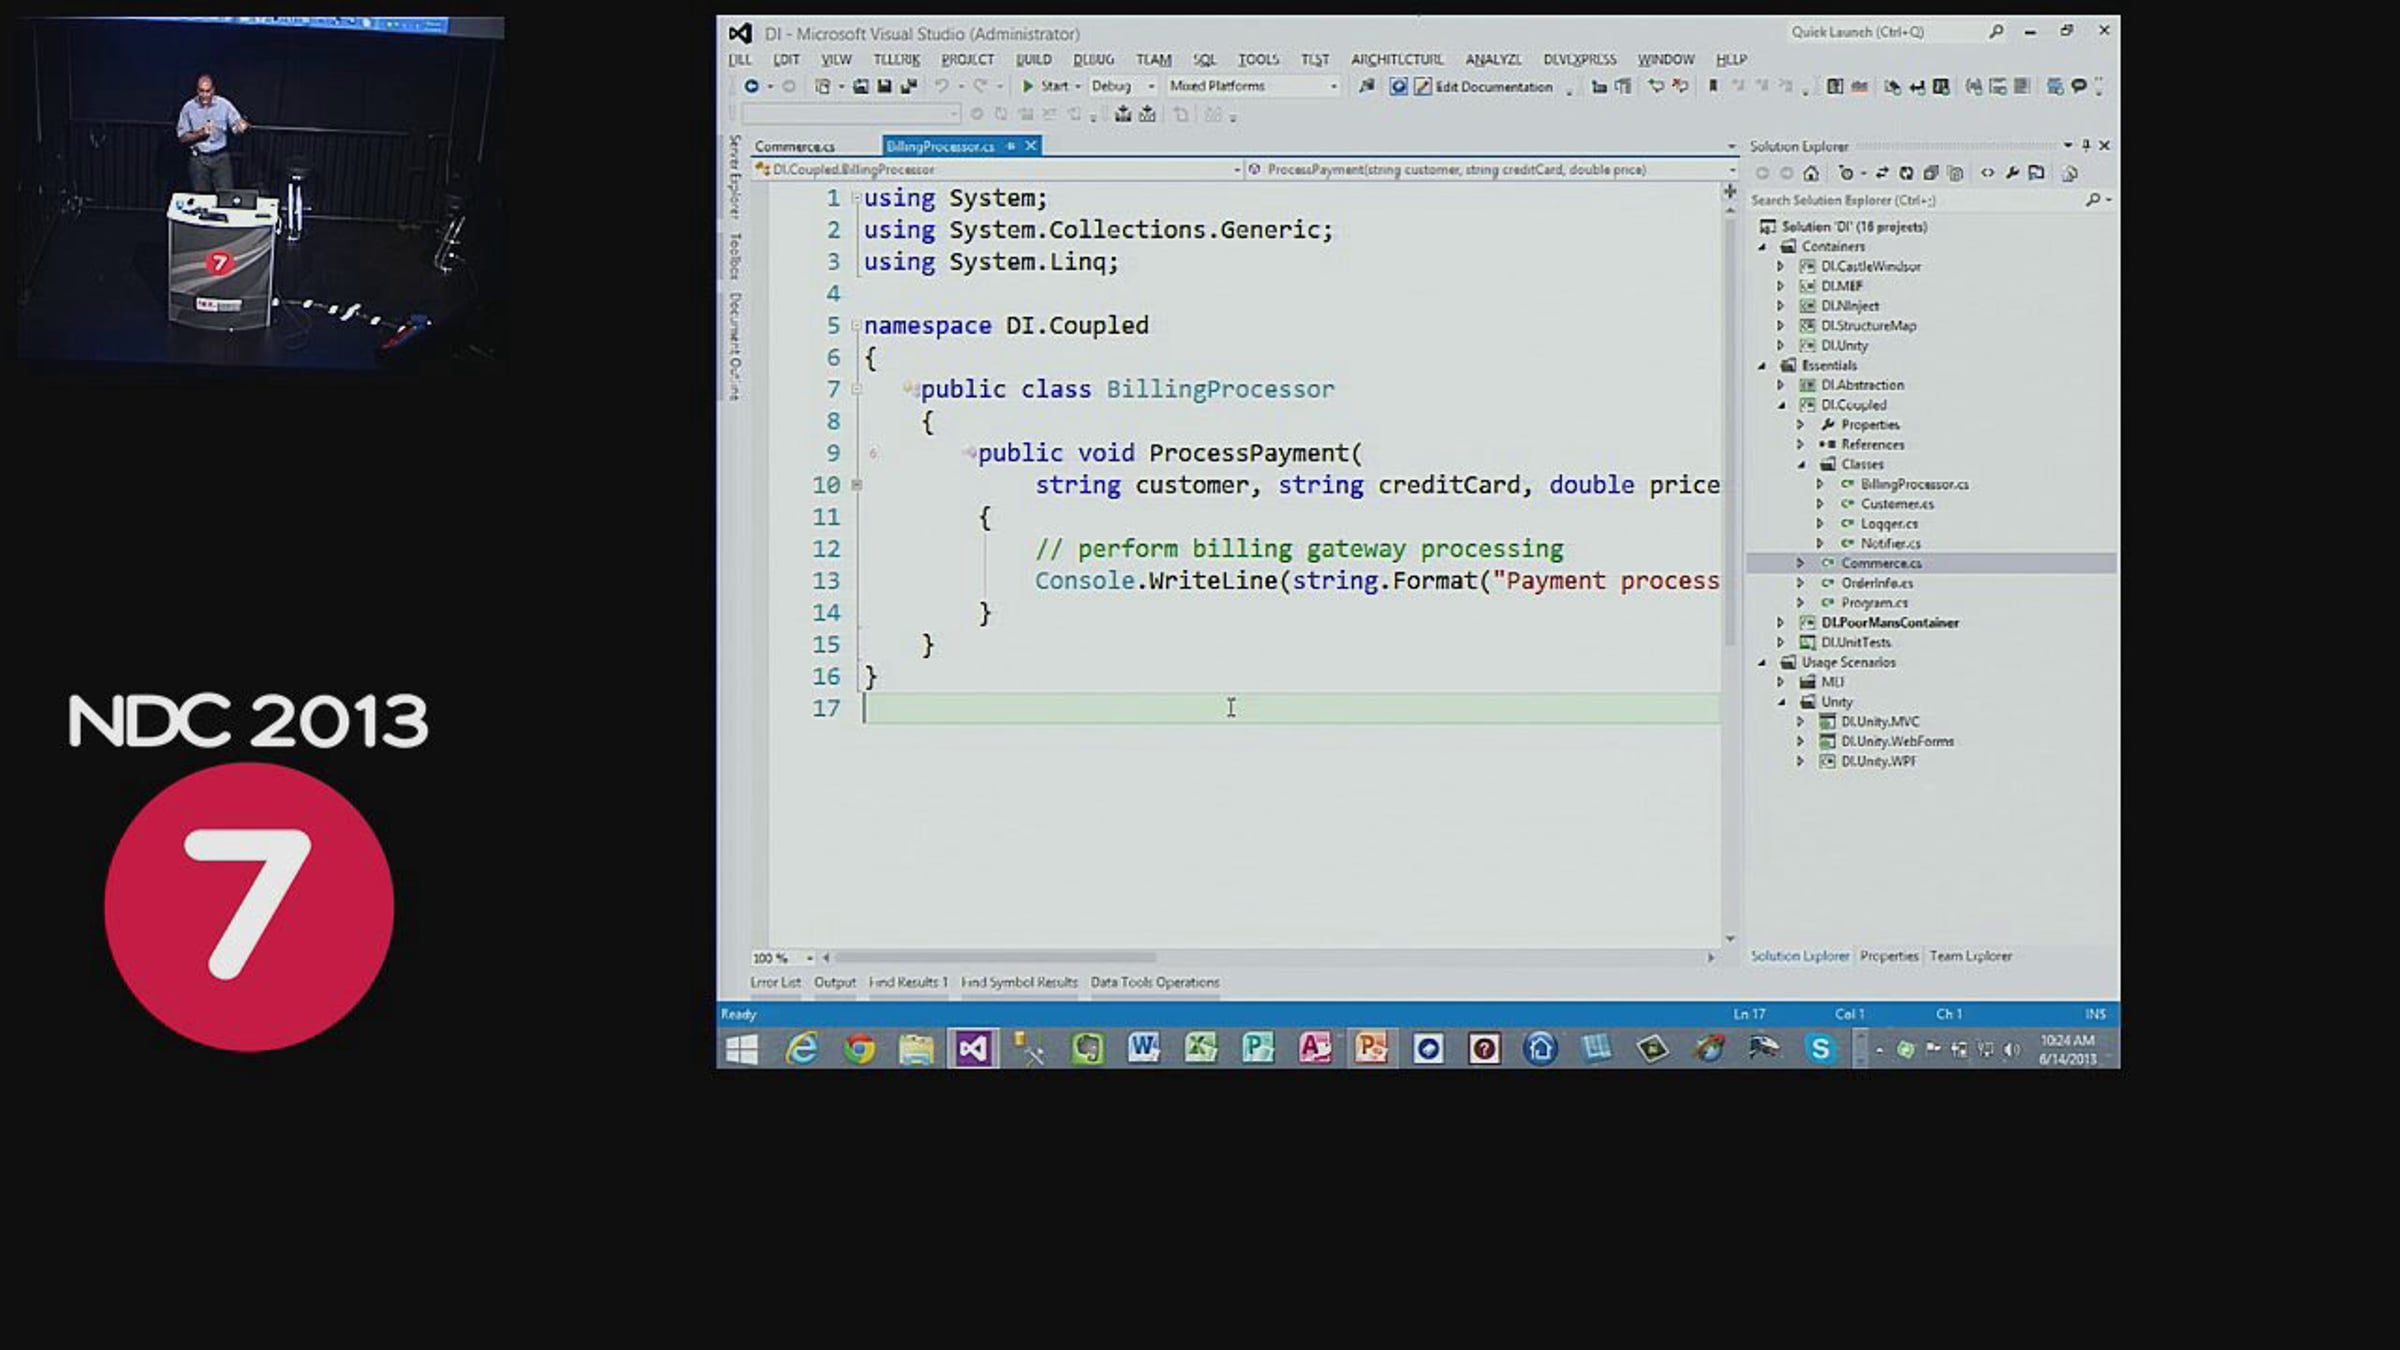
Task: Click the Save file icon in toolbar
Action: coord(884,87)
